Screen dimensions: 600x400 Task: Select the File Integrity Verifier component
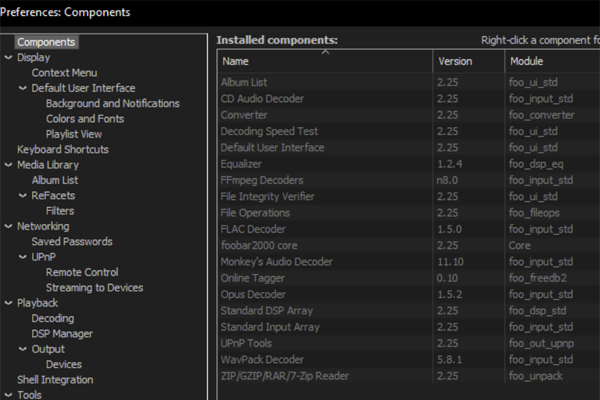pyautogui.click(x=409, y=197)
